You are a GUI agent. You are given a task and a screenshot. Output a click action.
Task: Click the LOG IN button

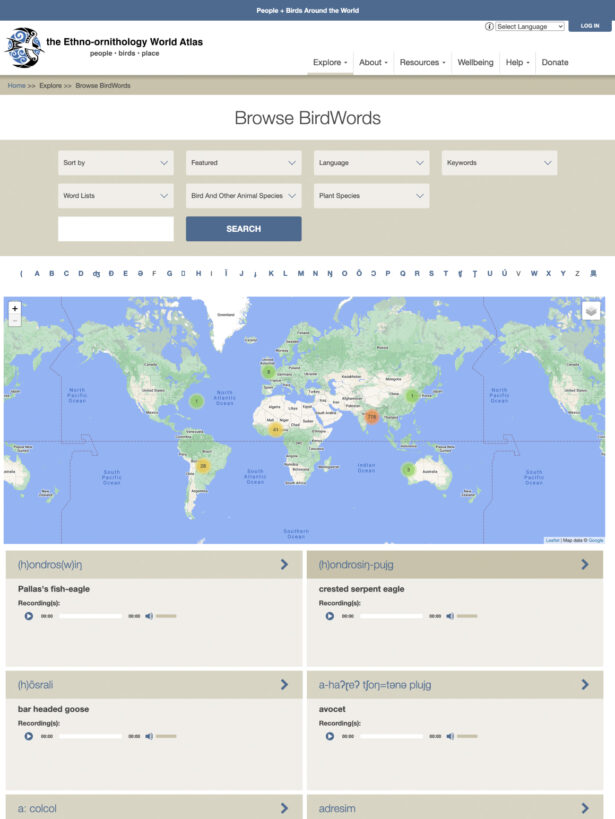tap(589, 26)
